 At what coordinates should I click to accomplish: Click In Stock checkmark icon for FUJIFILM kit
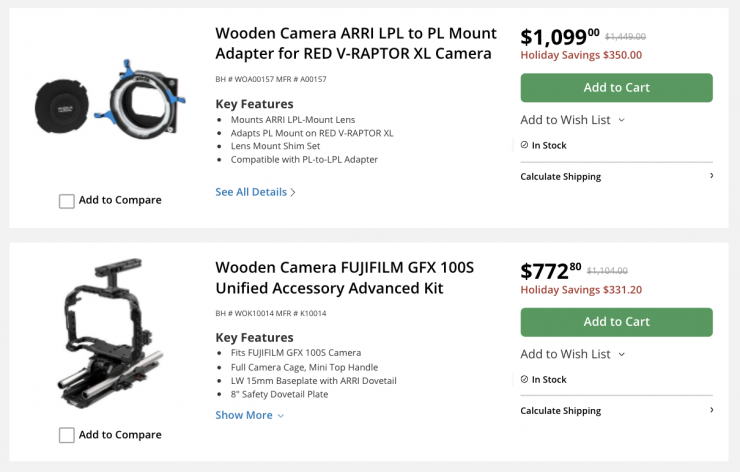point(525,380)
